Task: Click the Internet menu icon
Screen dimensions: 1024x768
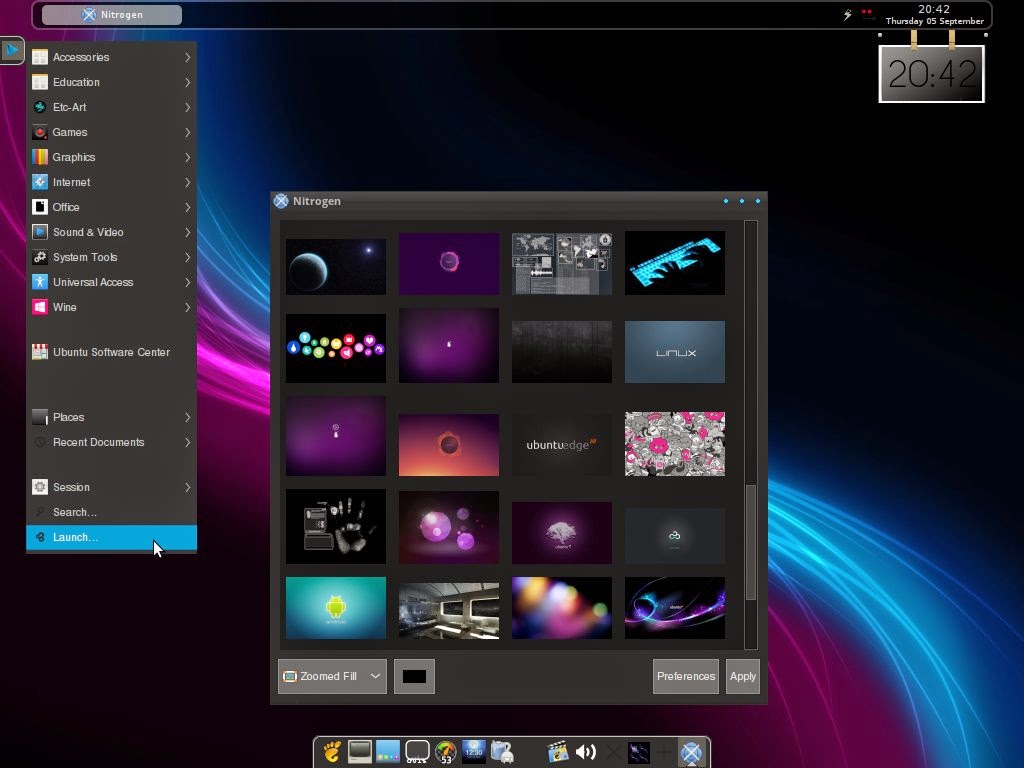Action: (x=40, y=182)
